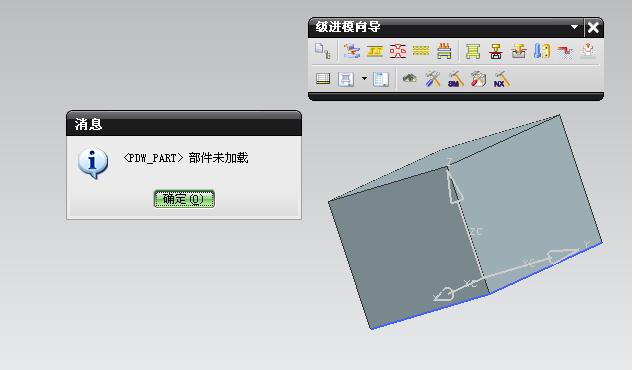Screen dimensions: 634x370
Task: Open the 级进模向导 toolbar options arrow
Action: pos(574,27)
